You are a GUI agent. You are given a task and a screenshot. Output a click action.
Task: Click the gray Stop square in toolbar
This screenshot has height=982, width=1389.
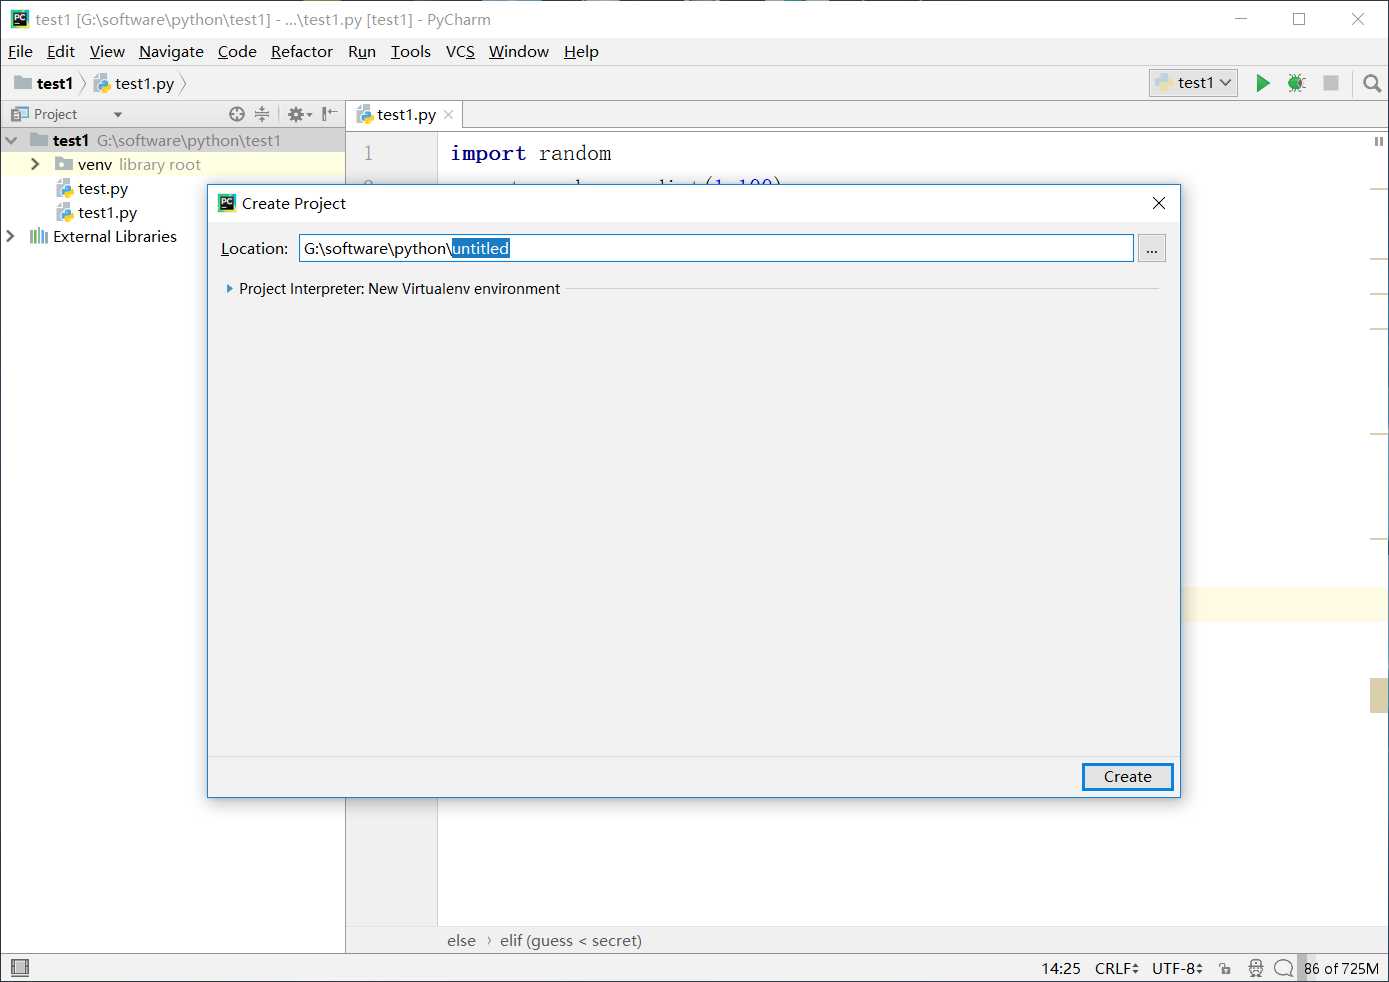click(1331, 83)
